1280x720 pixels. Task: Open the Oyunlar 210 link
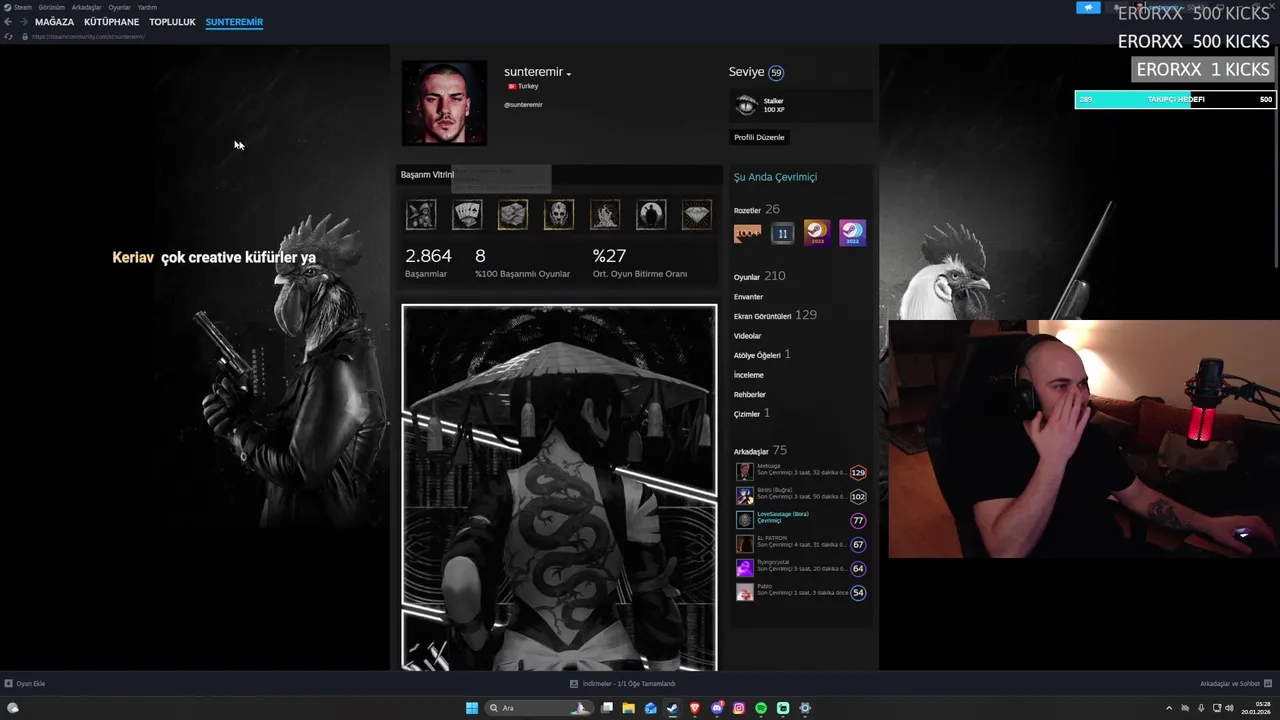[760, 276]
